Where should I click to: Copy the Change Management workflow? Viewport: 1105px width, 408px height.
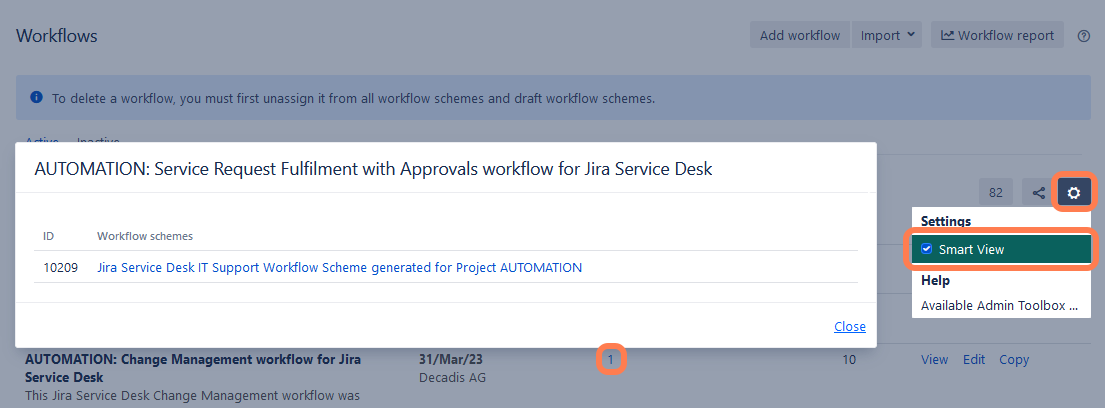[x=1014, y=360]
